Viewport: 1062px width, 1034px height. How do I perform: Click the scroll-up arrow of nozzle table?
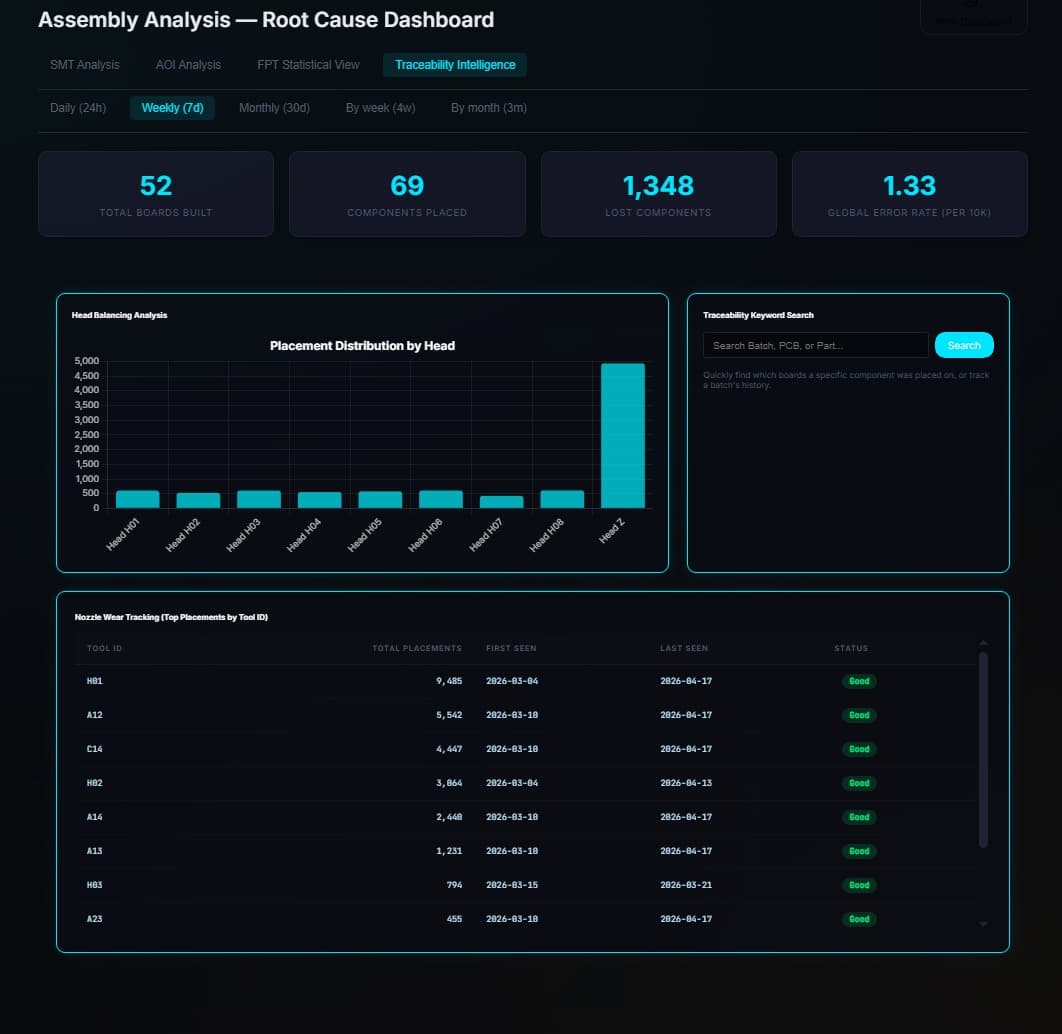[983, 643]
